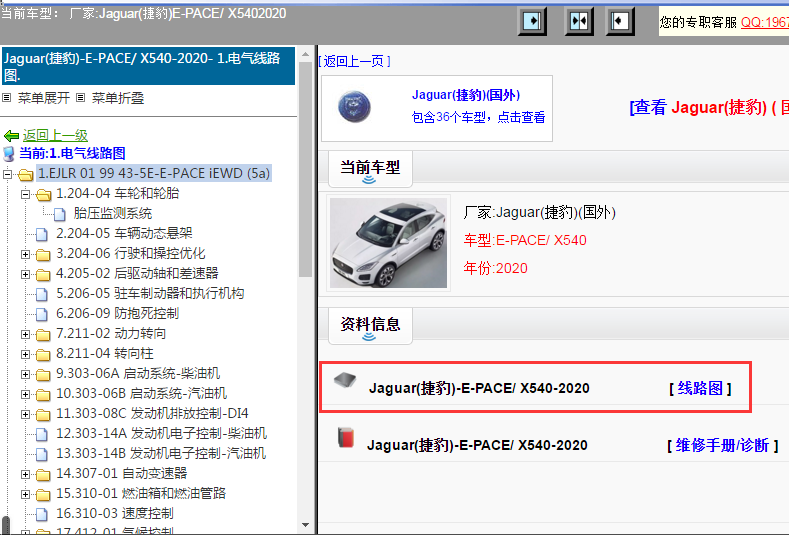
Task: Expand the 310-01 燃油箱和燃油管路 node
Action: coord(25,494)
